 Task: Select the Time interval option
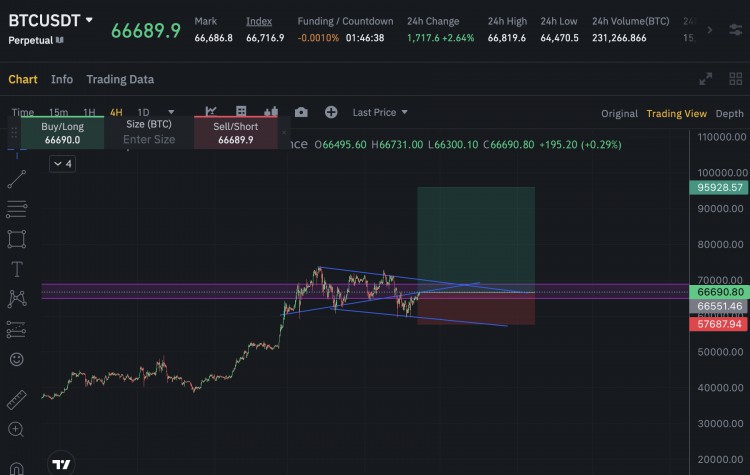click(x=22, y=112)
